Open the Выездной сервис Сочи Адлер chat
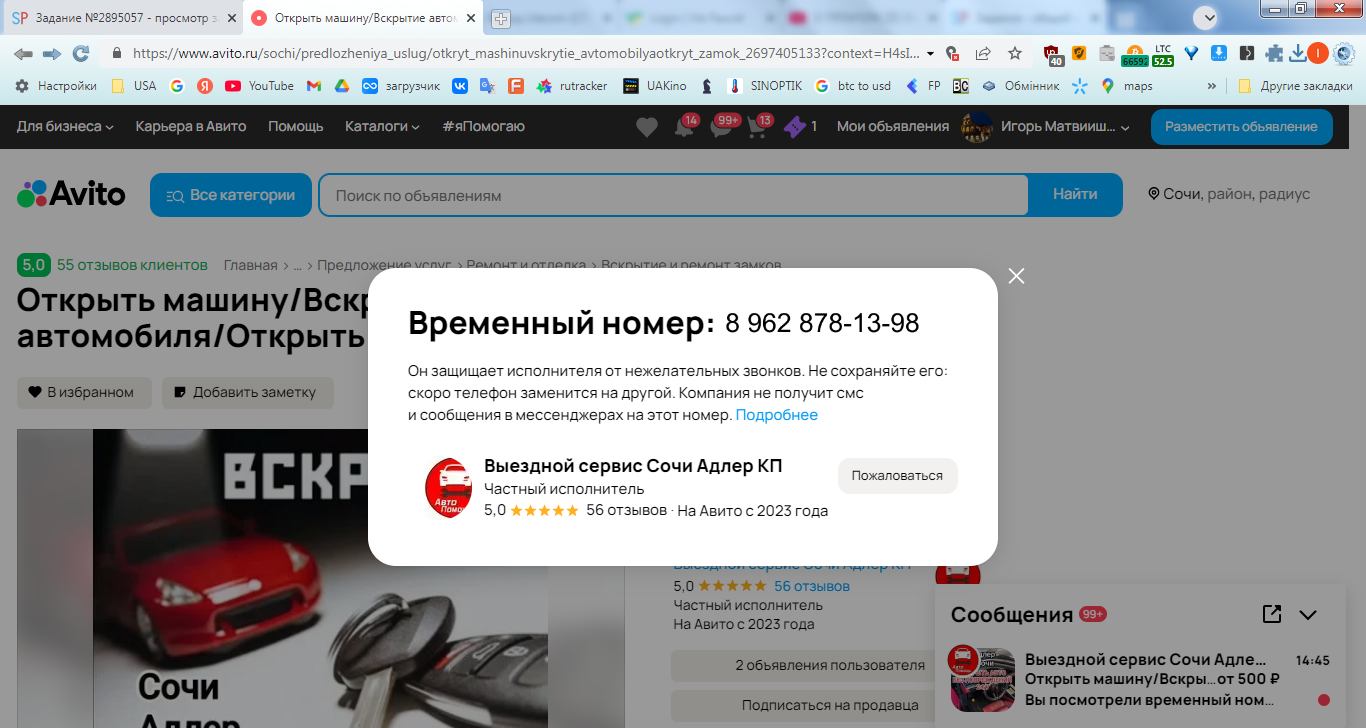Image resolution: width=1366 pixels, height=728 pixels. point(1140,680)
